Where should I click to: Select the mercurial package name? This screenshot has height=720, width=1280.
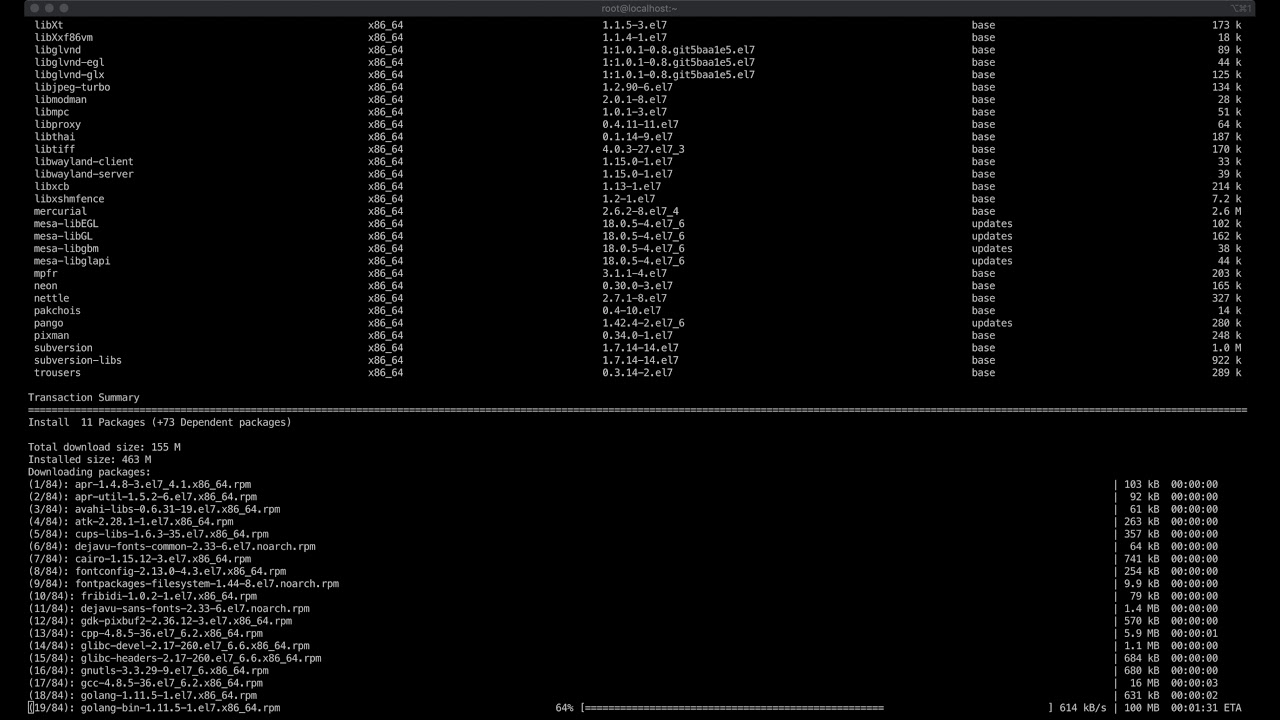(x=60, y=211)
